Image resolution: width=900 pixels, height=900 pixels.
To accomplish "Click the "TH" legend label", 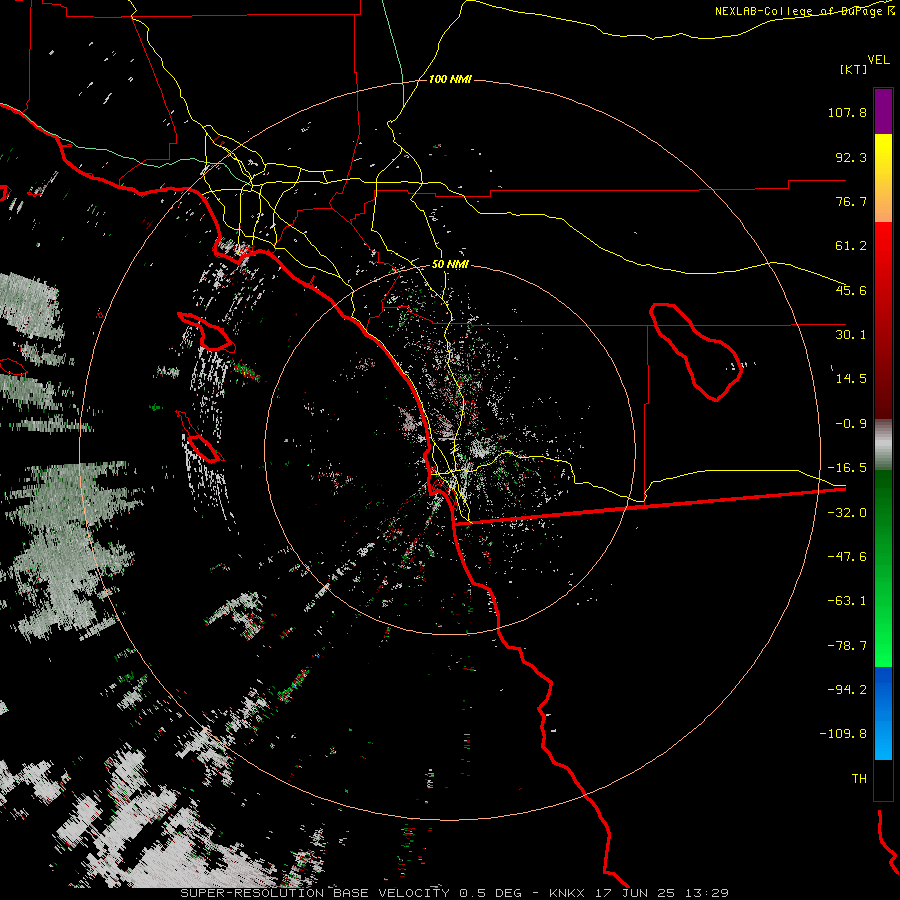I will pos(859,778).
